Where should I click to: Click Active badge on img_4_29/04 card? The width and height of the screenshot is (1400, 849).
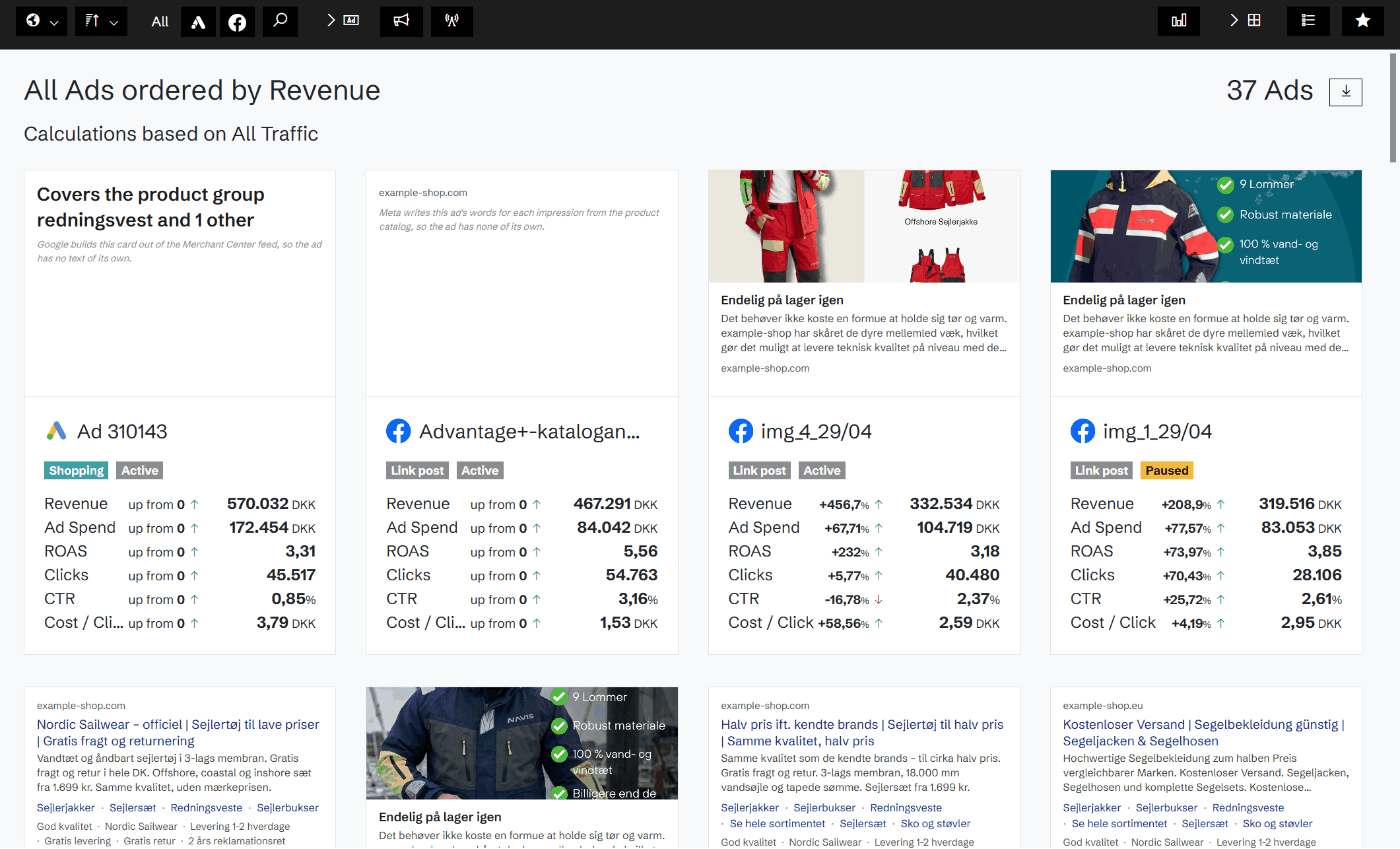(x=822, y=470)
